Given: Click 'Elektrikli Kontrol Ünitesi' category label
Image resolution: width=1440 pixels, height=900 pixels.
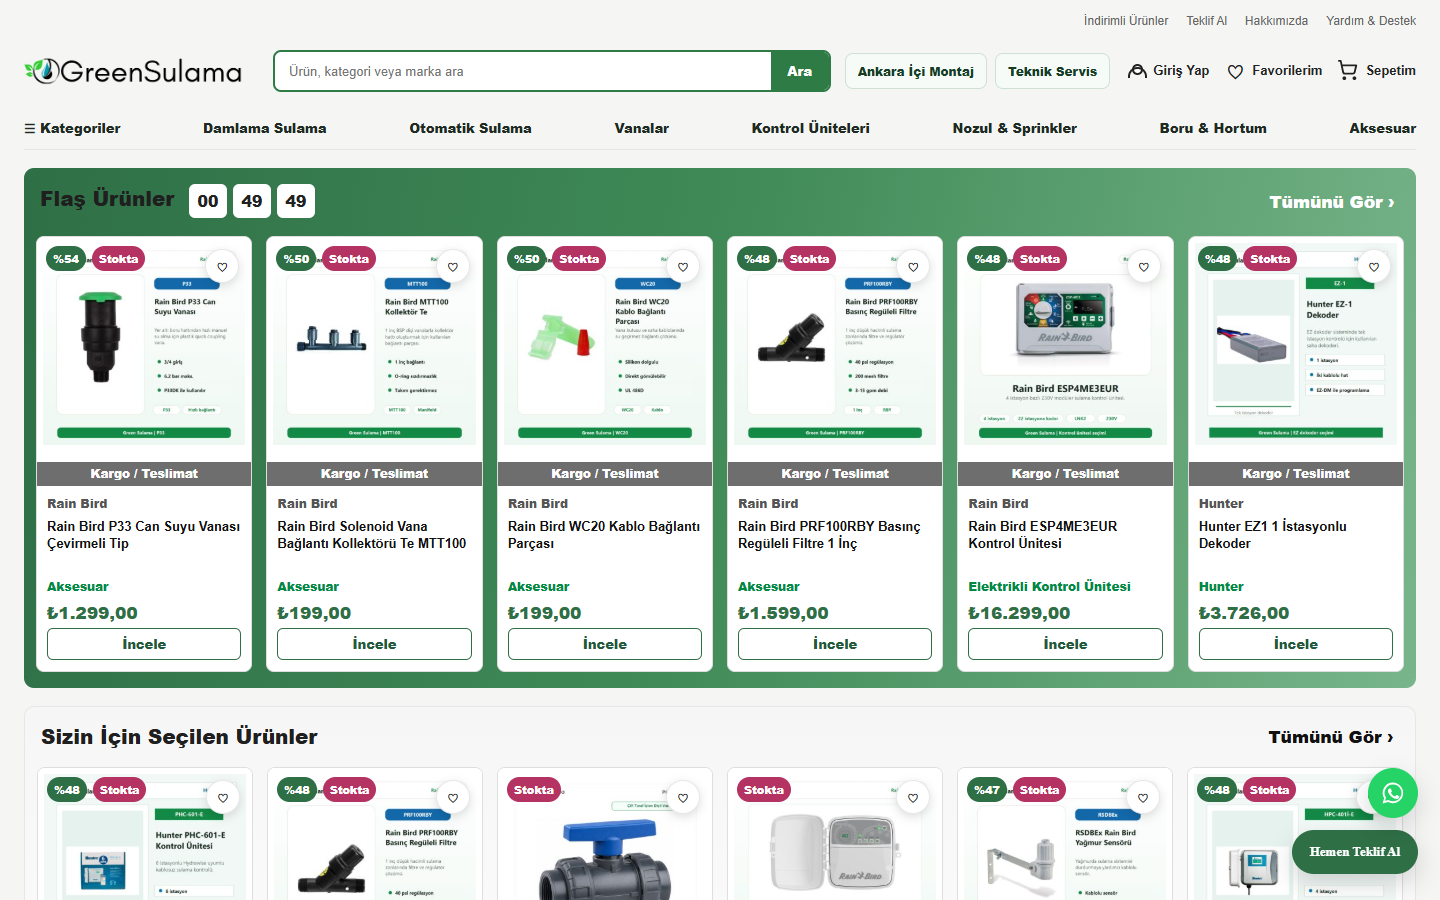Looking at the screenshot, I should point(1049,587).
